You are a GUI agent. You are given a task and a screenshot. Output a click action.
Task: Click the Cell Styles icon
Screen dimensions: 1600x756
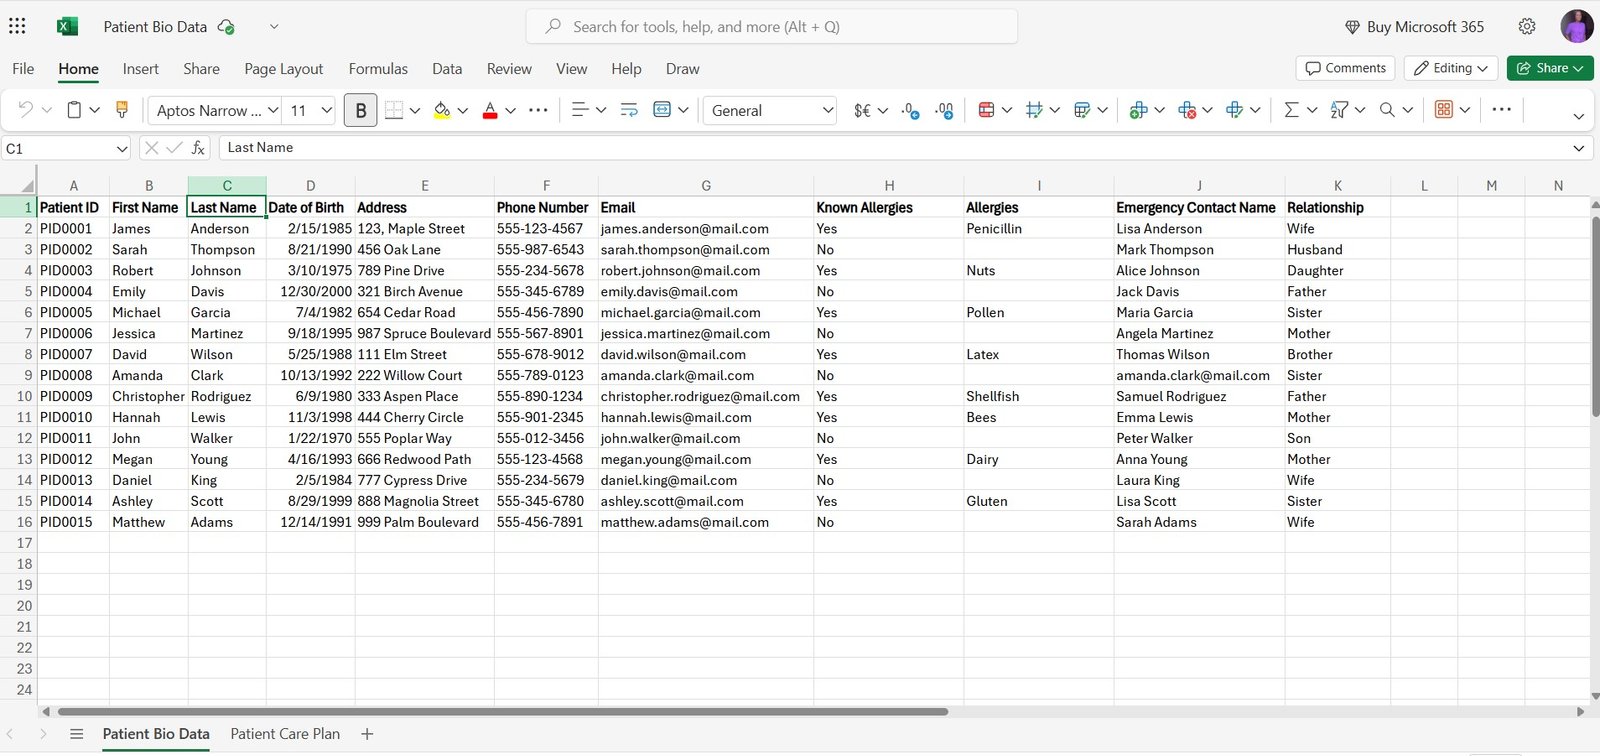1035,110
